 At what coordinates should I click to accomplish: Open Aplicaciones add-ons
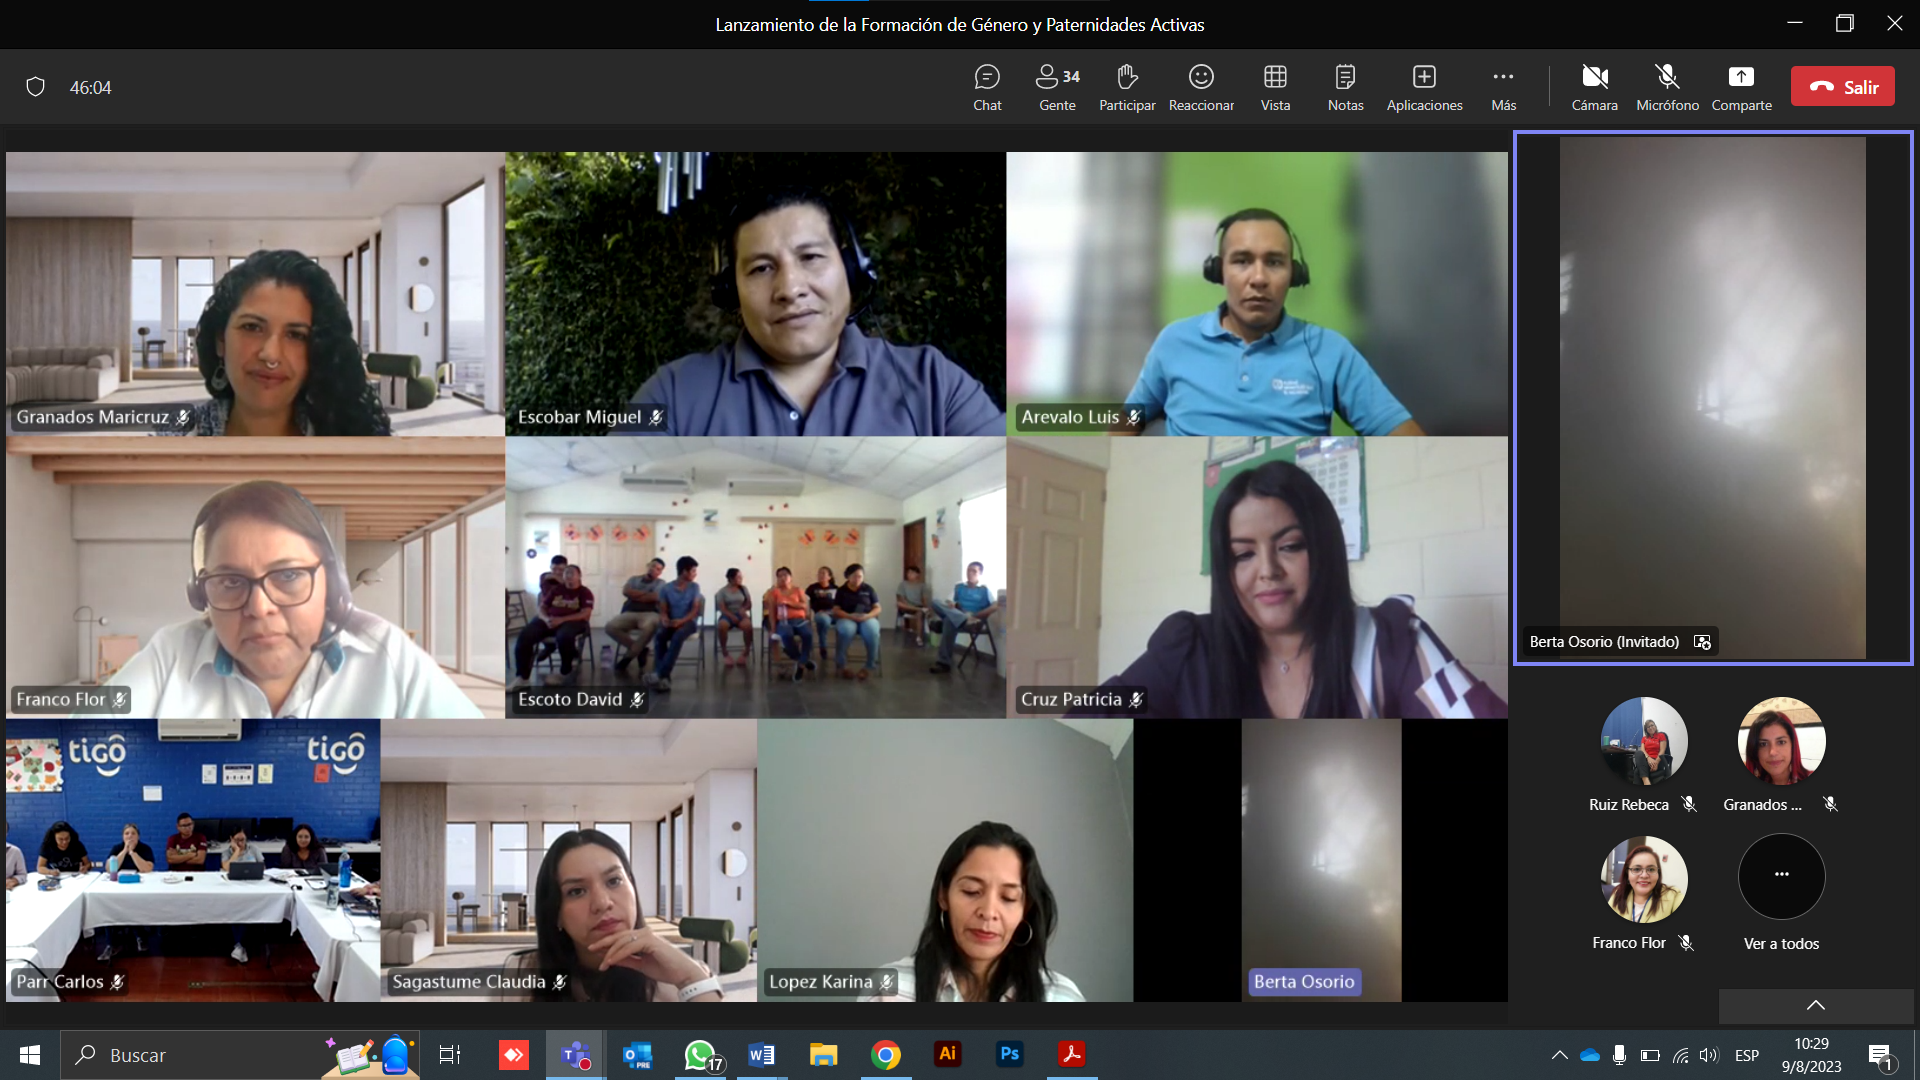click(x=1424, y=87)
